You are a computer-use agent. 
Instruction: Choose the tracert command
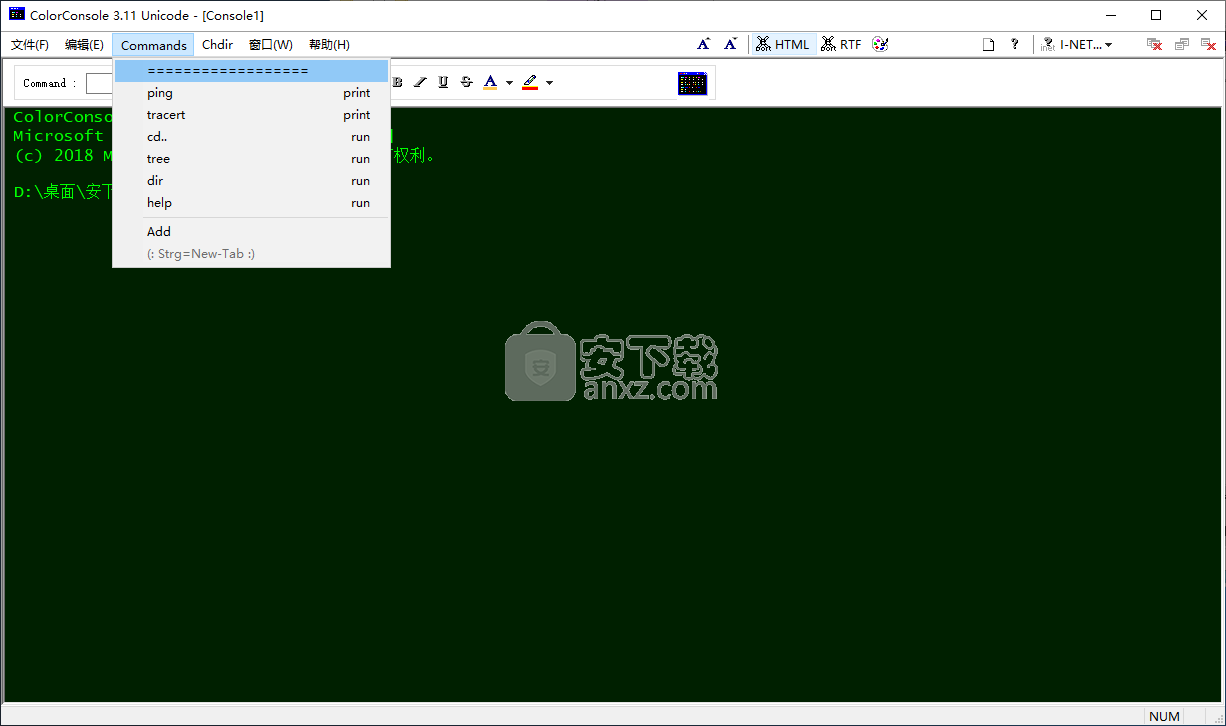point(251,115)
